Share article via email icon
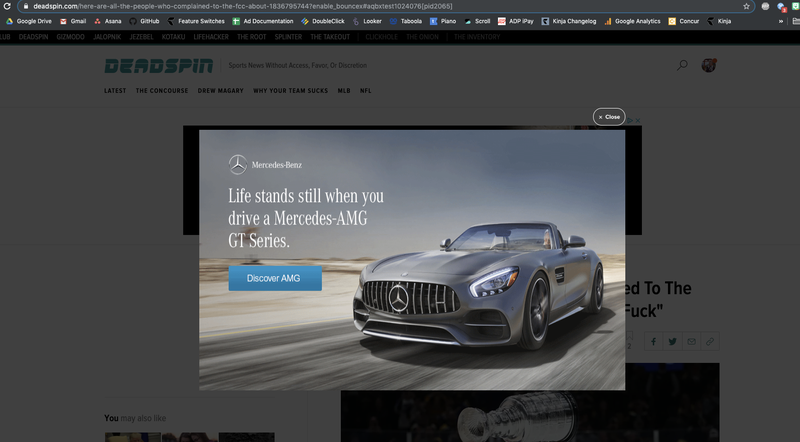The height and width of the screenshot is (442, 800). click(691, 341)
